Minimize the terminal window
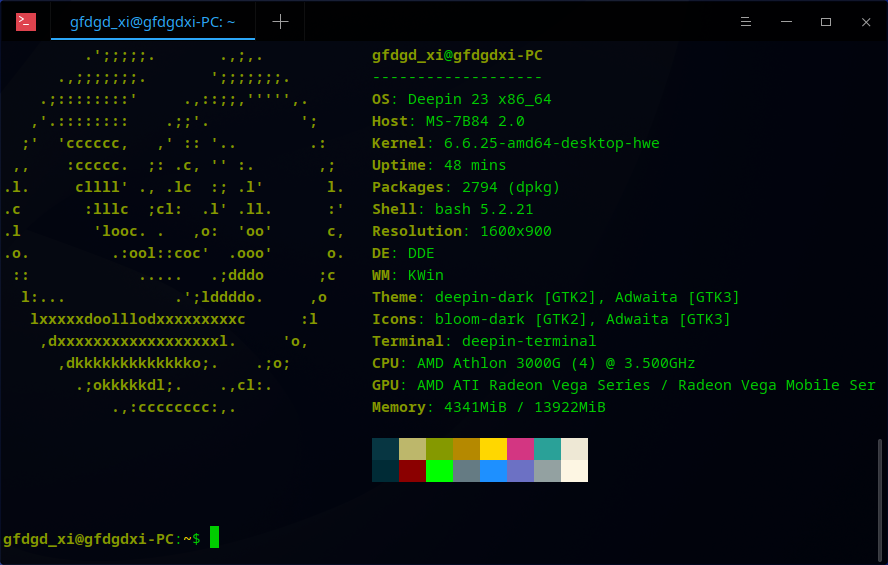The height and width of the screenshot is (565, 888). point(786,22)
